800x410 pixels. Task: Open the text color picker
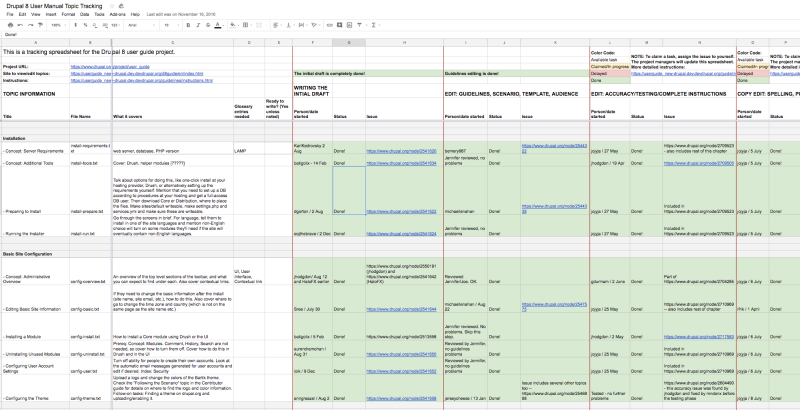(218, 25)
